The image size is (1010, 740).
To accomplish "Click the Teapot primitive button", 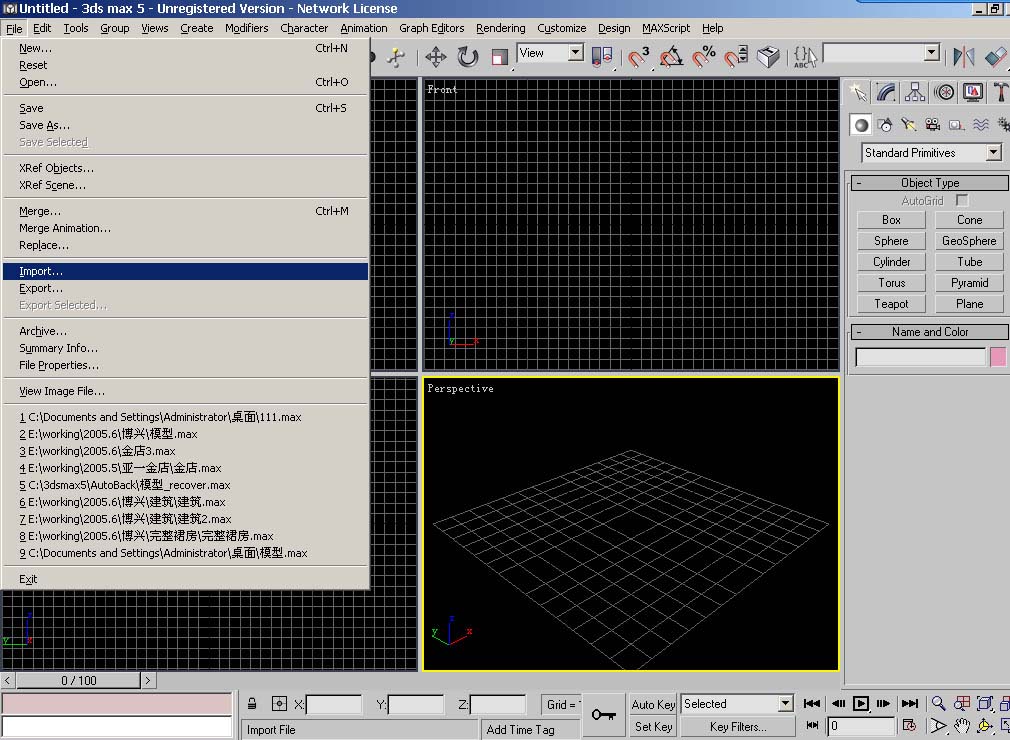I will click(x=891, y=304).
